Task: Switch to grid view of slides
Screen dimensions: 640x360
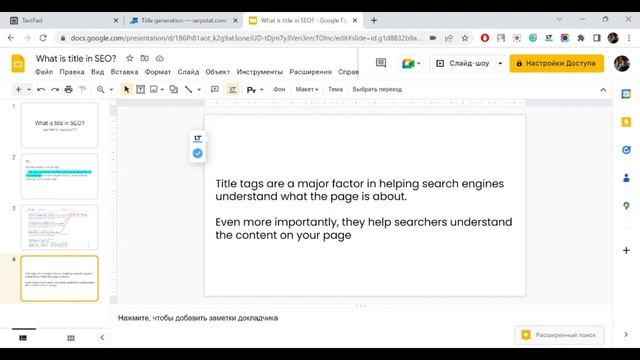Action: tap(71, 338)
